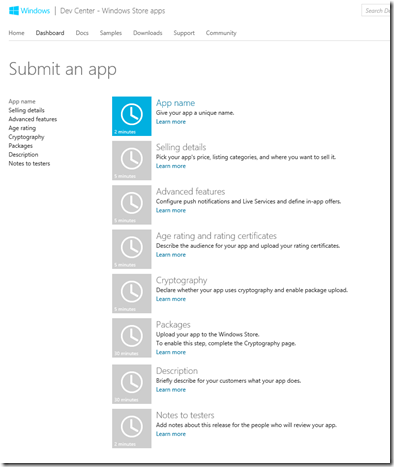Click Learn more under Cryptography

tap(171, 299)
